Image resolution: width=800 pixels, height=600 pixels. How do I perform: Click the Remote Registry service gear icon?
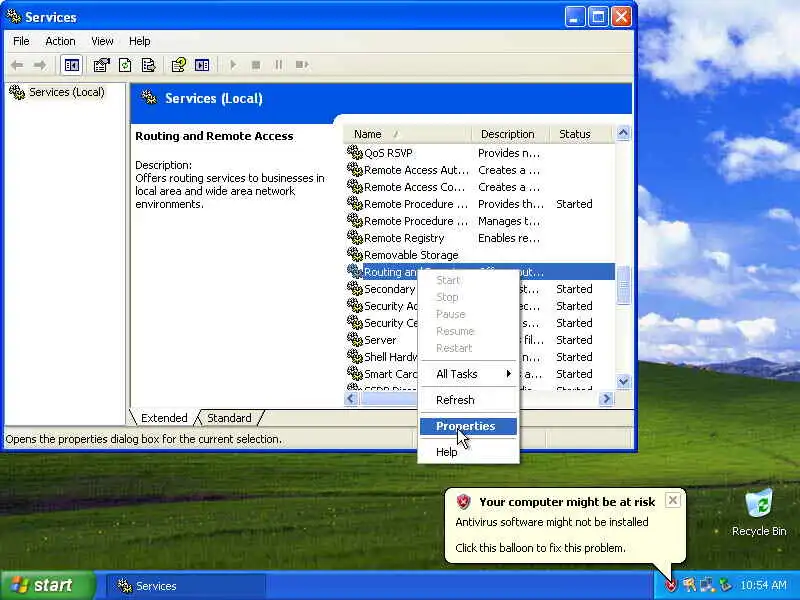pos(355,238)
